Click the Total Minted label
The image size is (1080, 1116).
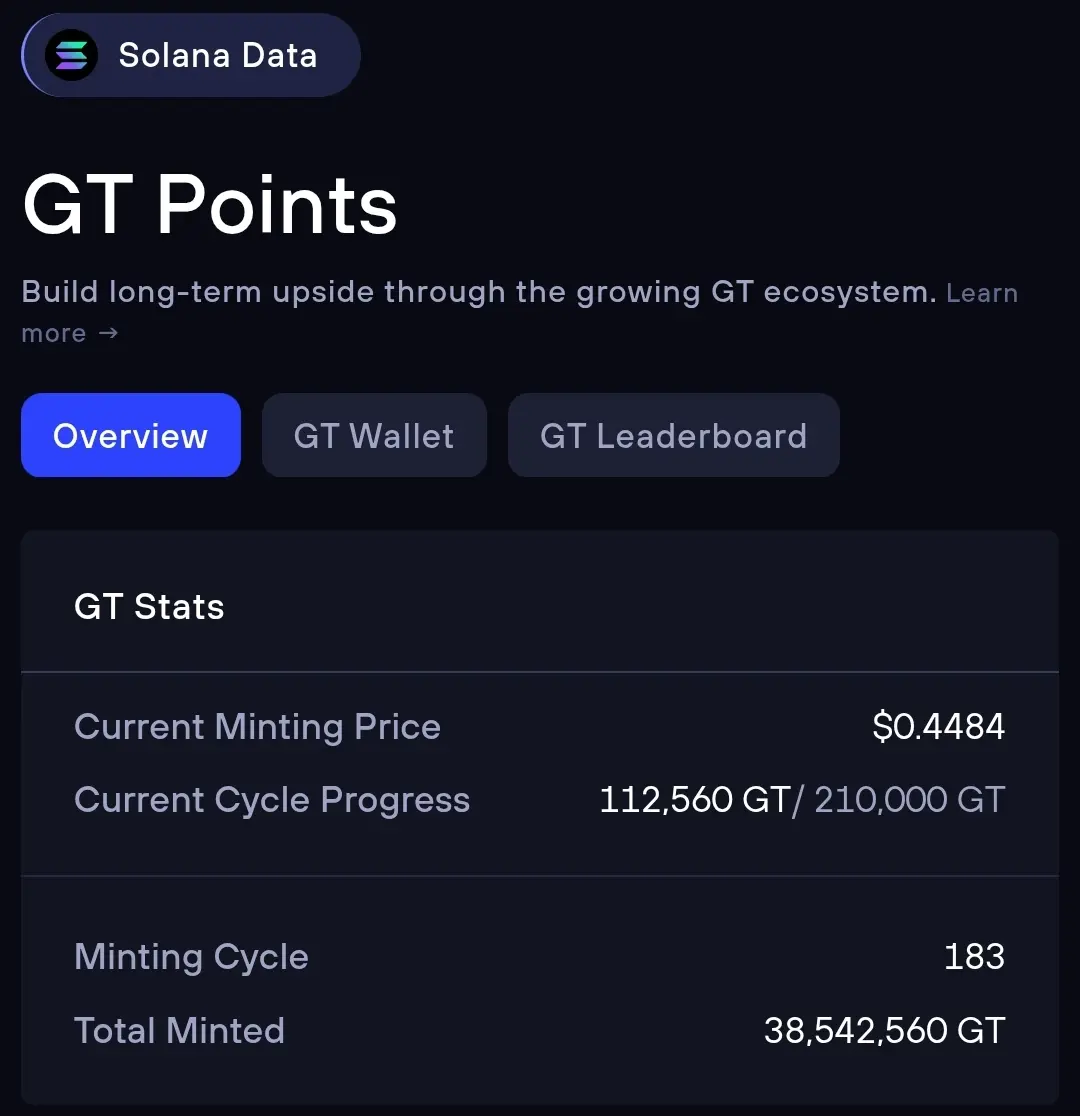click(179, 1031)
